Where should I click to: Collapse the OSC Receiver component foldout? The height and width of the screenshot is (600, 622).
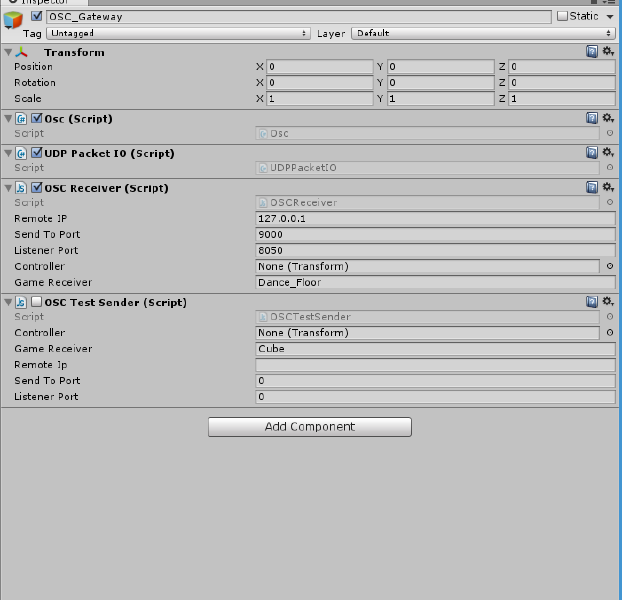(8, 188)
